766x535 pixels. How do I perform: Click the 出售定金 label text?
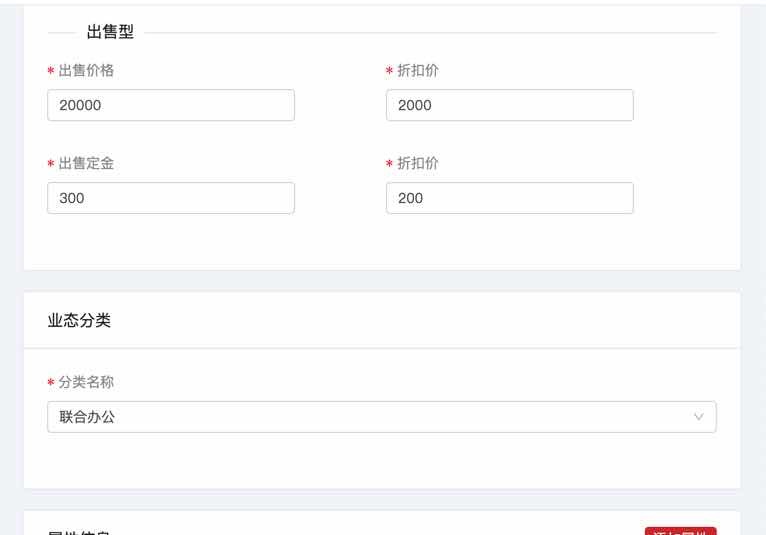(86, 163)
